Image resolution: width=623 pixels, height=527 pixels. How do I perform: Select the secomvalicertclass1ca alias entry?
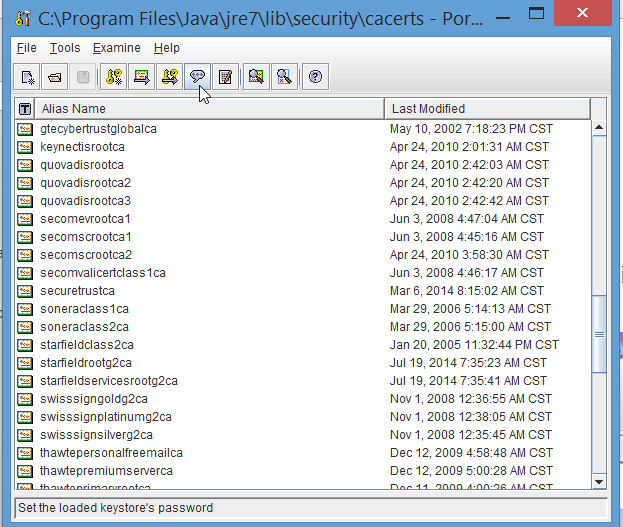(x=103, y=273)
